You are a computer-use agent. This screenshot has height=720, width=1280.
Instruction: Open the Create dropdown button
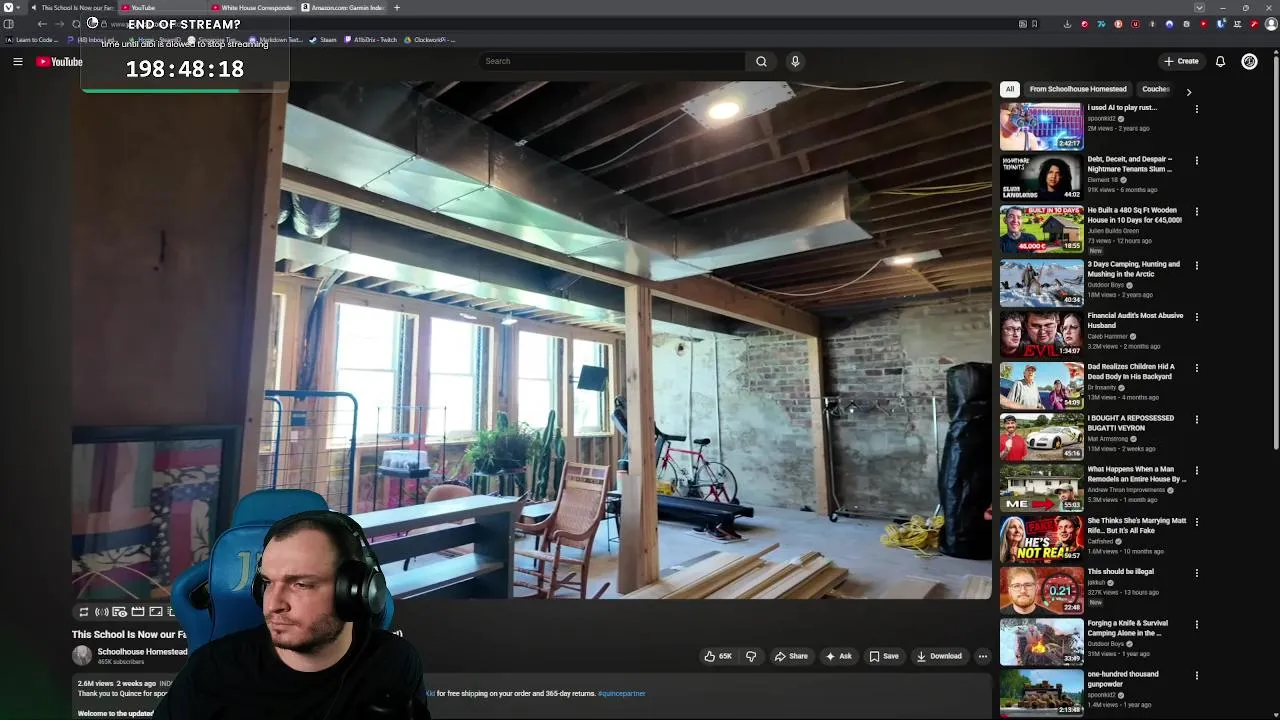1181,61
